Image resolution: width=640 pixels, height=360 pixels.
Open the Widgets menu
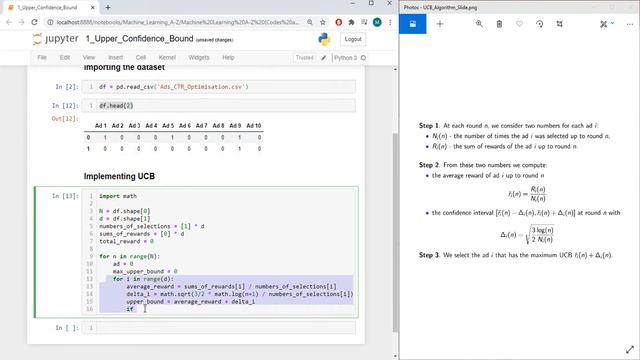point(199,58)
